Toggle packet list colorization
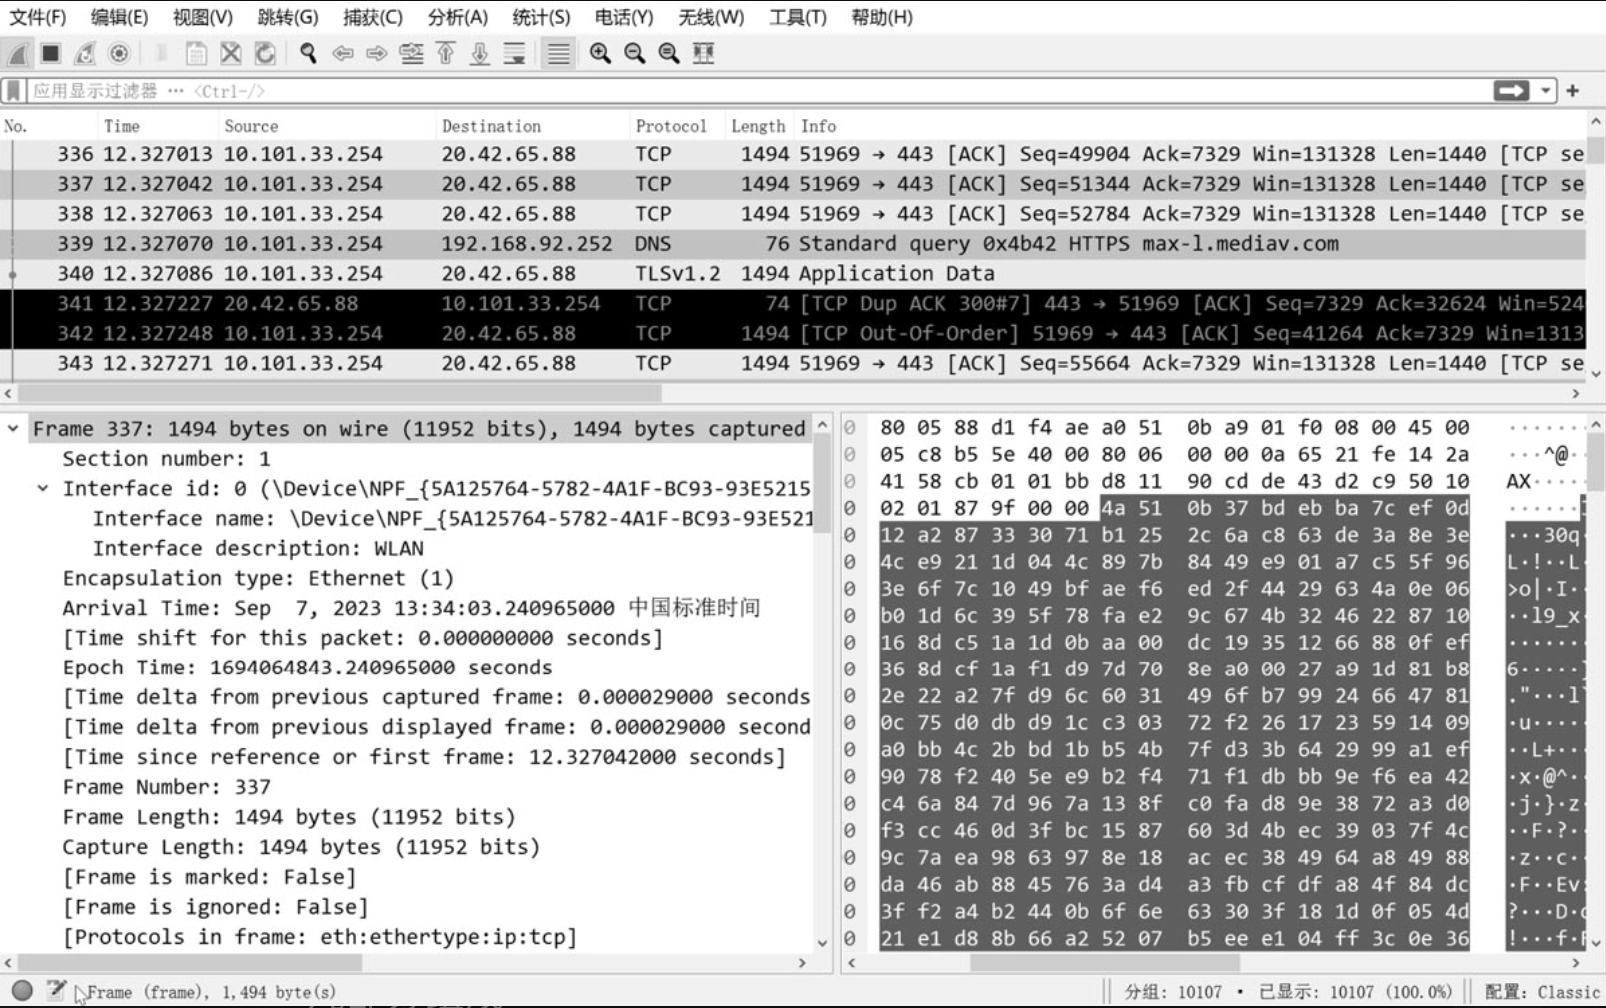This screenshot has height=1008, width=1606. point(558,54)
